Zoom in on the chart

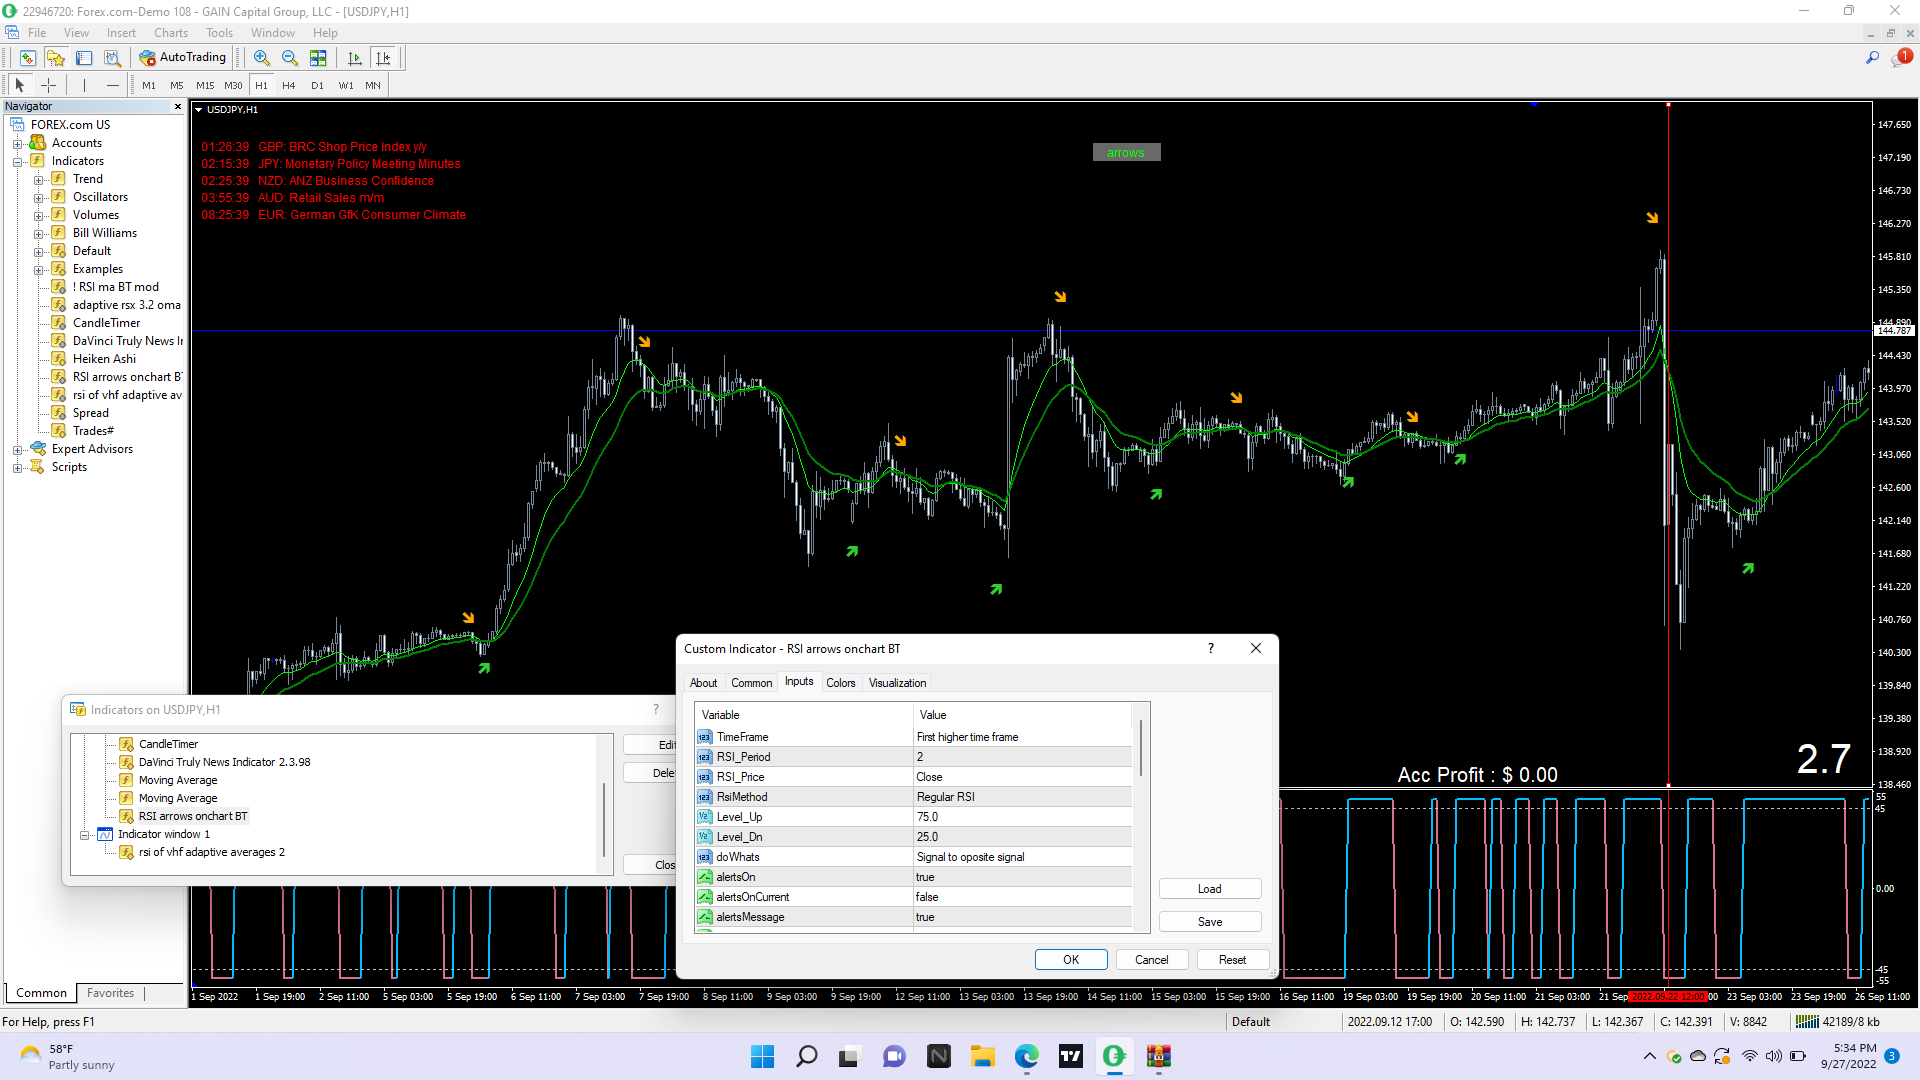(x=262, y=58)
